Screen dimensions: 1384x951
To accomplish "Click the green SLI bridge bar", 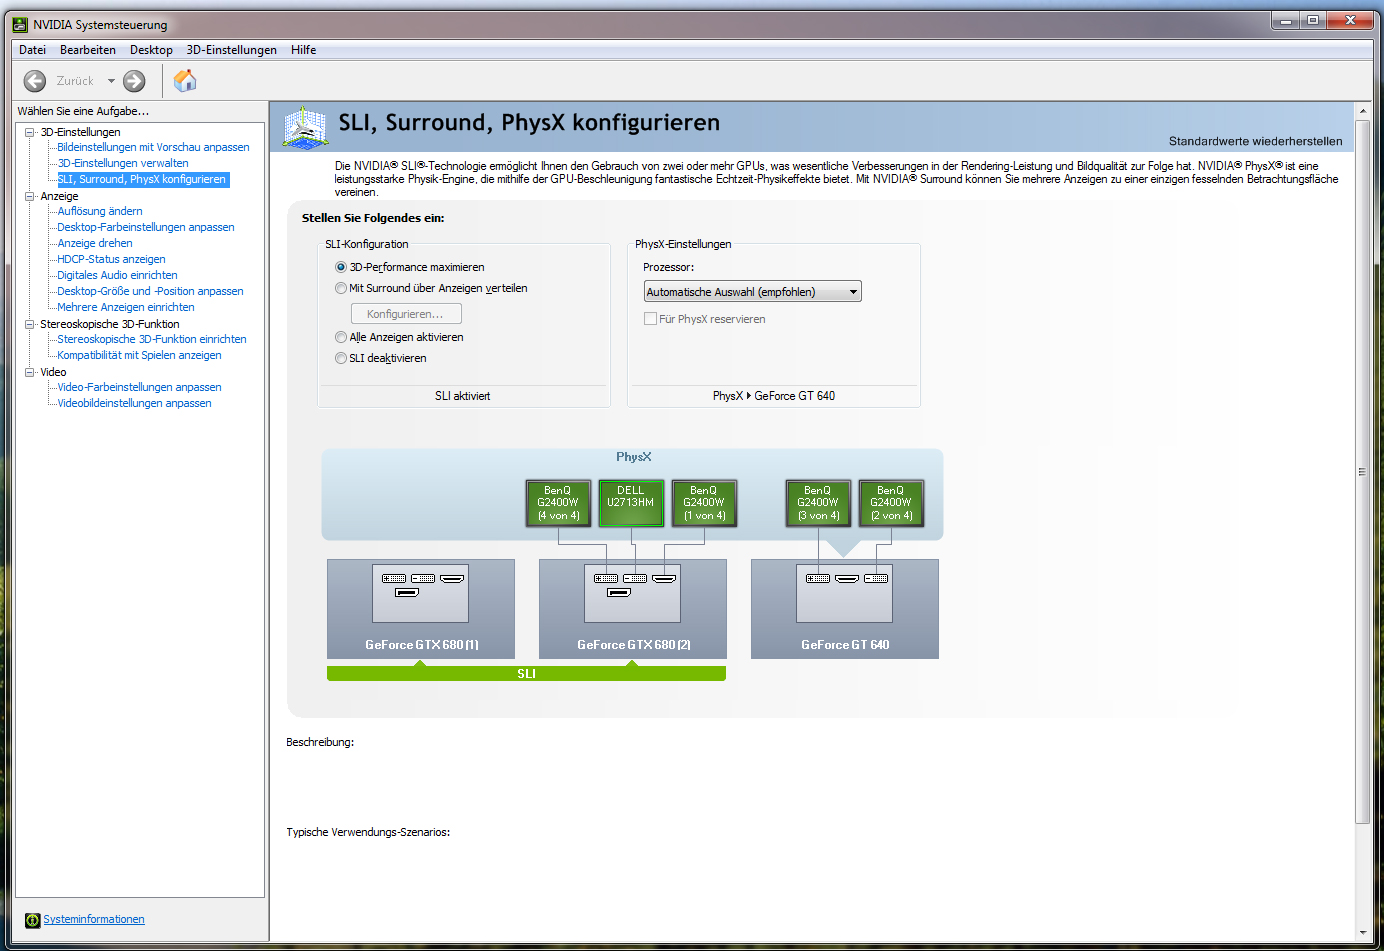I will (526, 673).
